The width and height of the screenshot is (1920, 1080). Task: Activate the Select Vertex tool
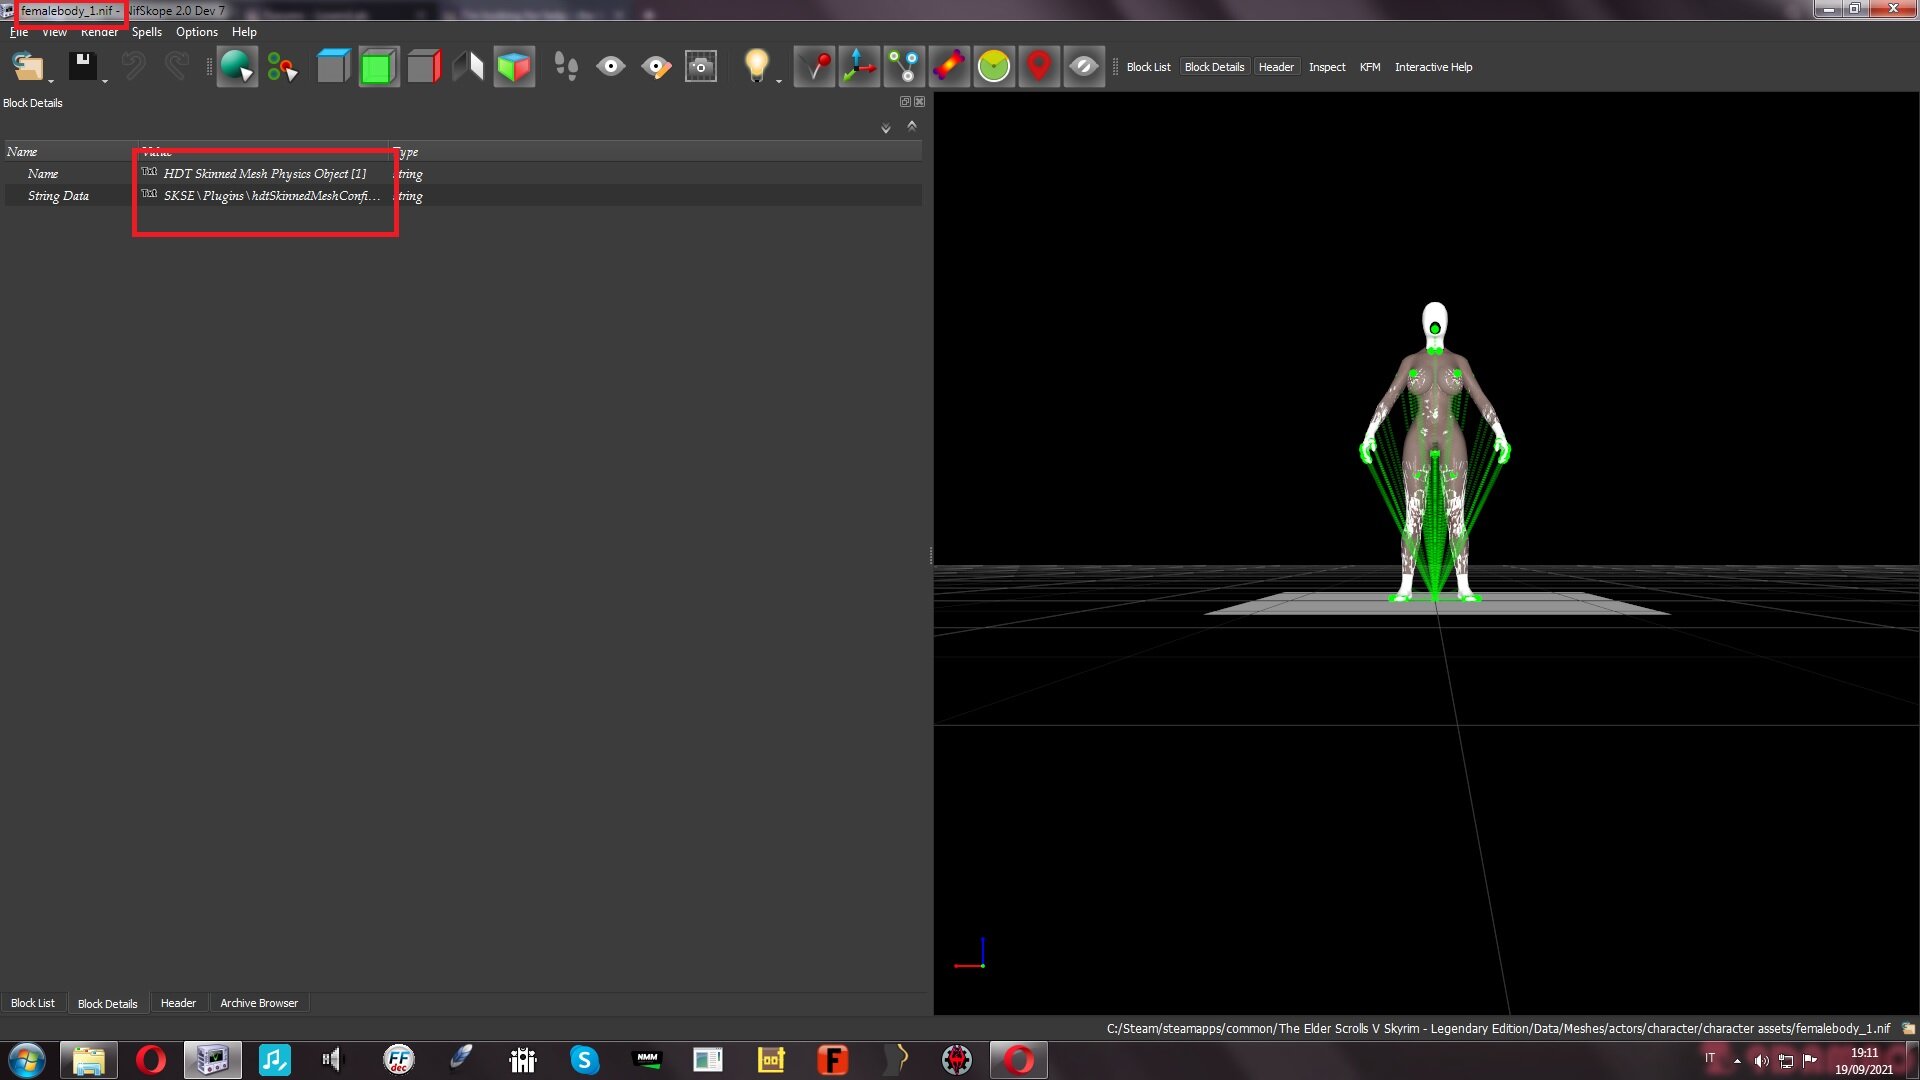(x=282, y=67)
